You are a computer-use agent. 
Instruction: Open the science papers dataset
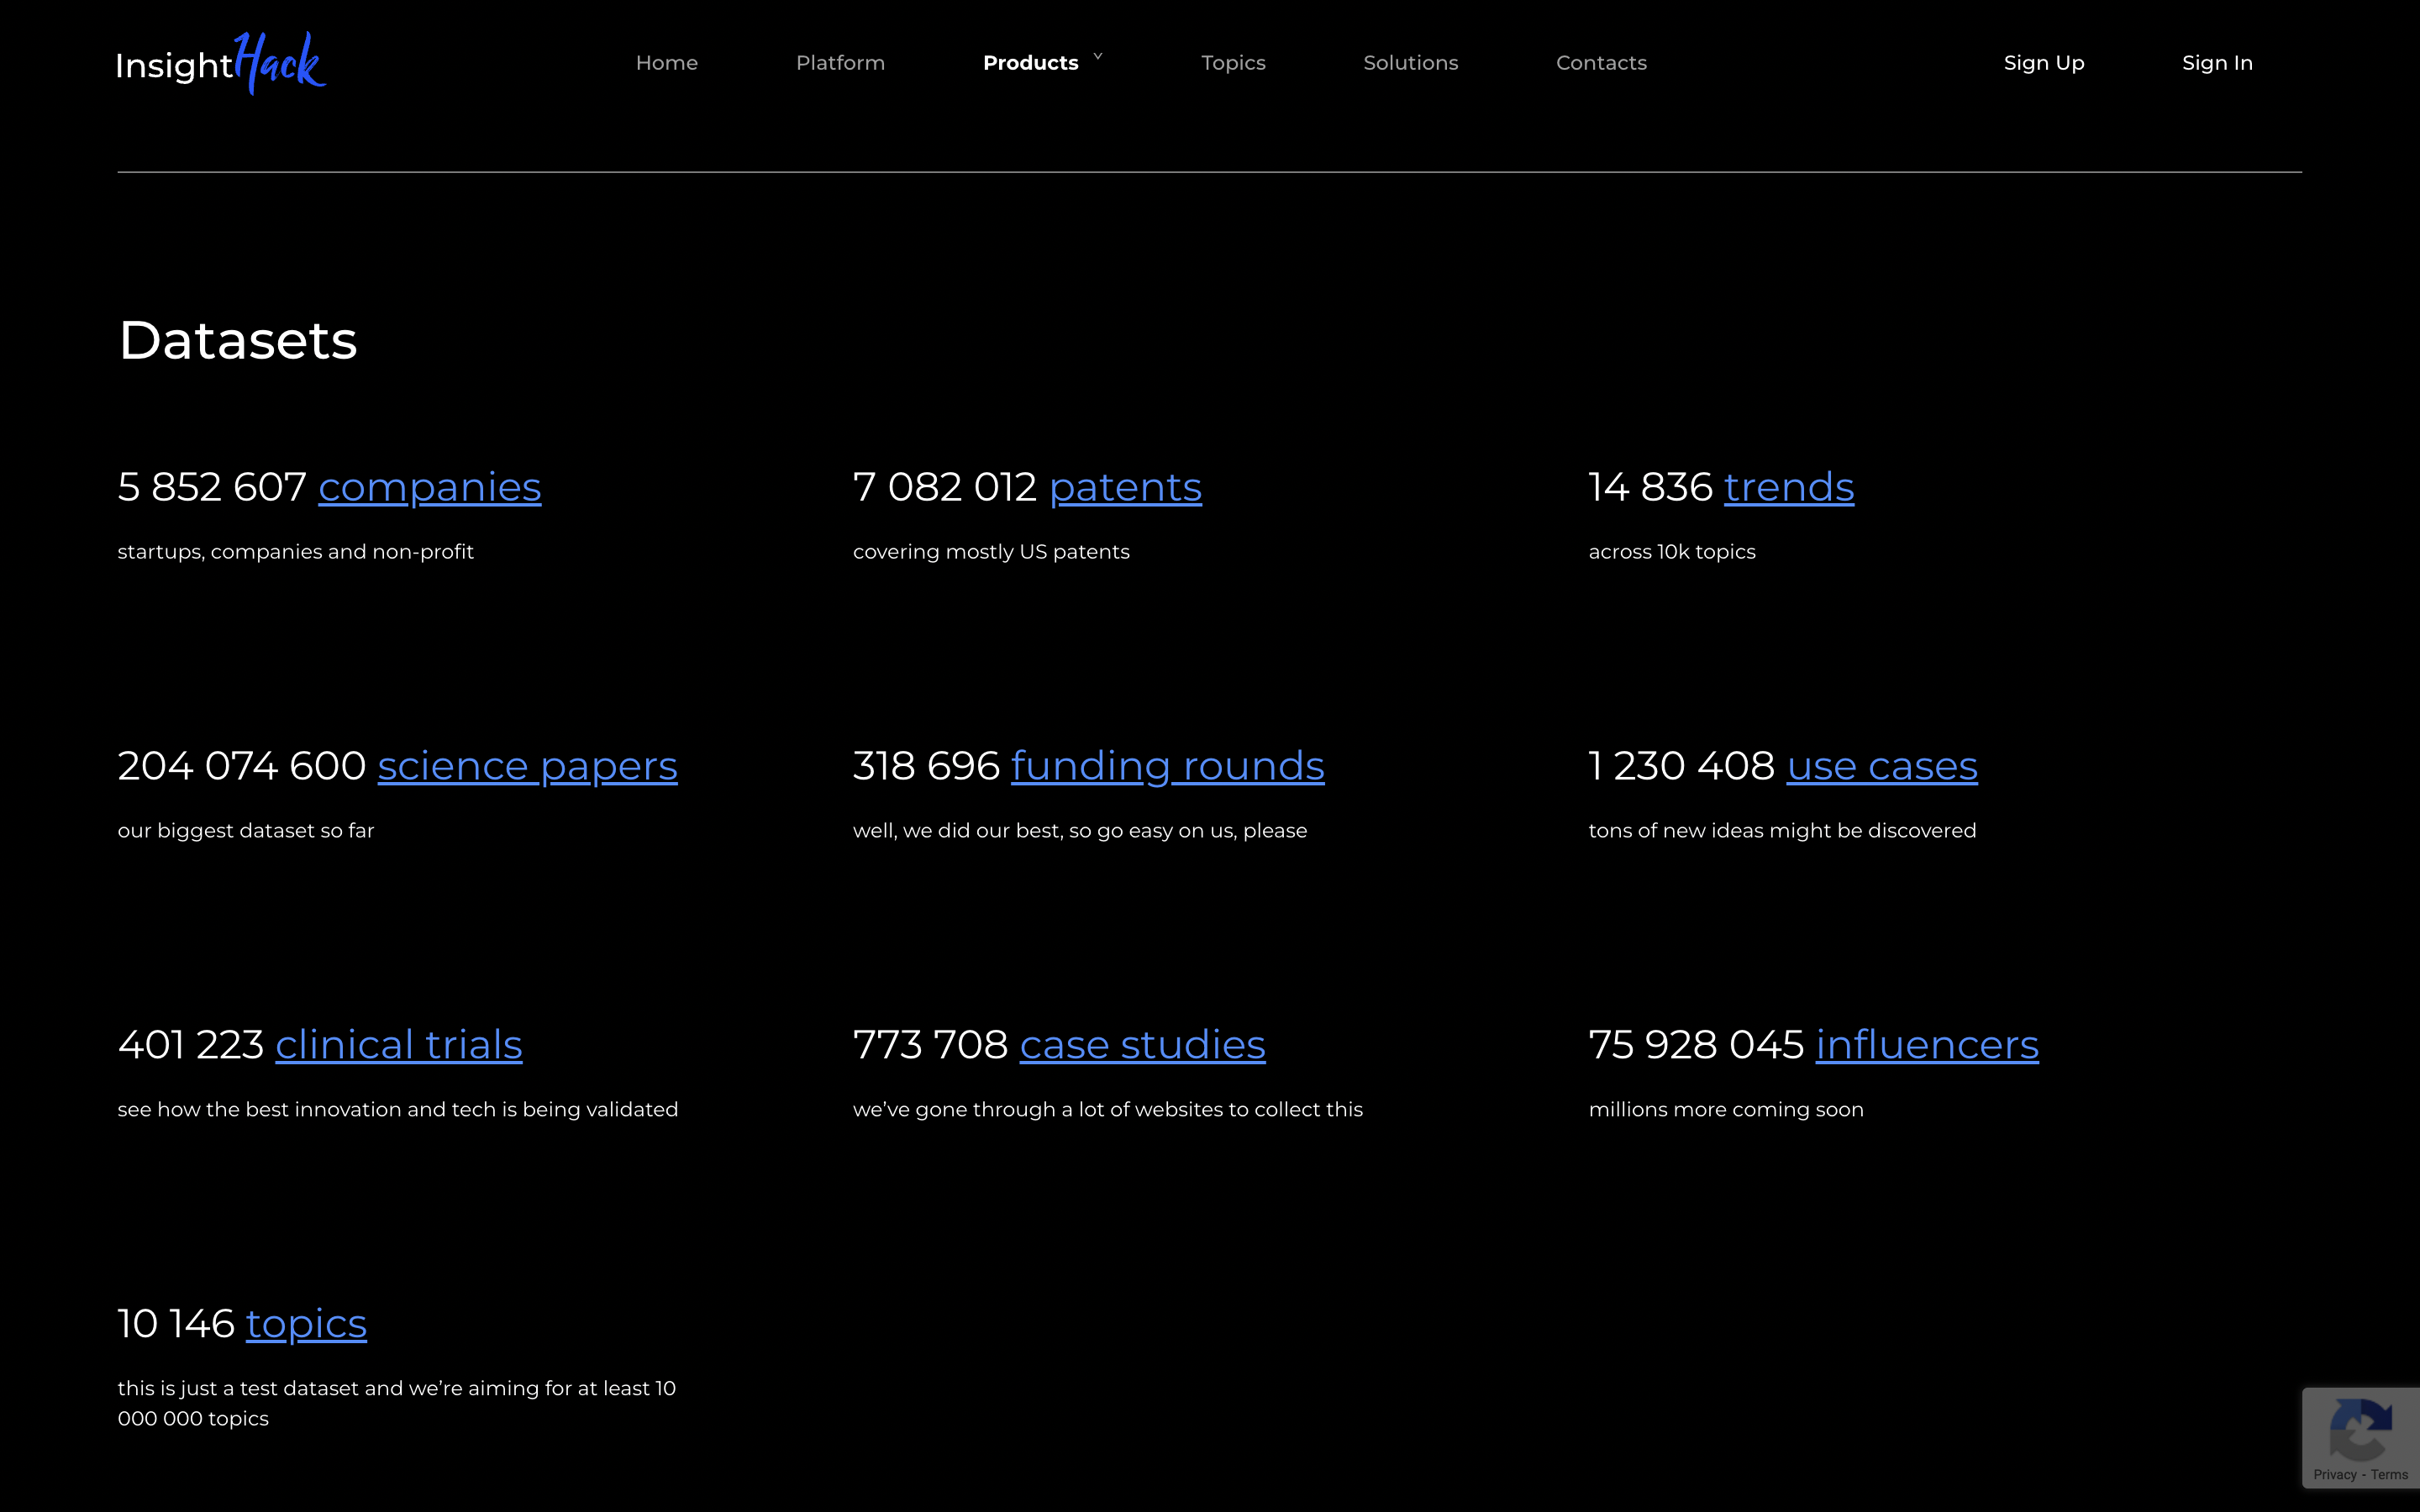pos(527,767)
